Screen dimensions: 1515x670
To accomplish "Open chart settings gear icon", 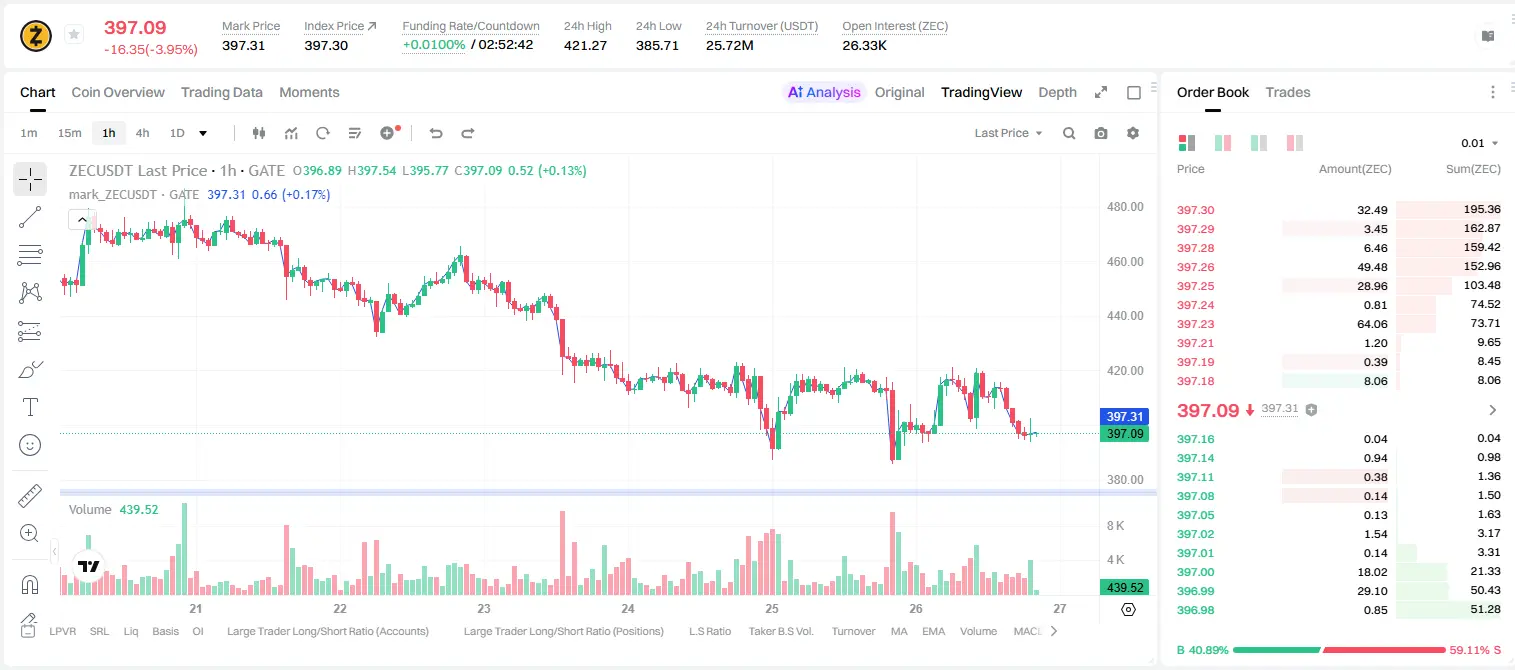I will pos(1133,133).
